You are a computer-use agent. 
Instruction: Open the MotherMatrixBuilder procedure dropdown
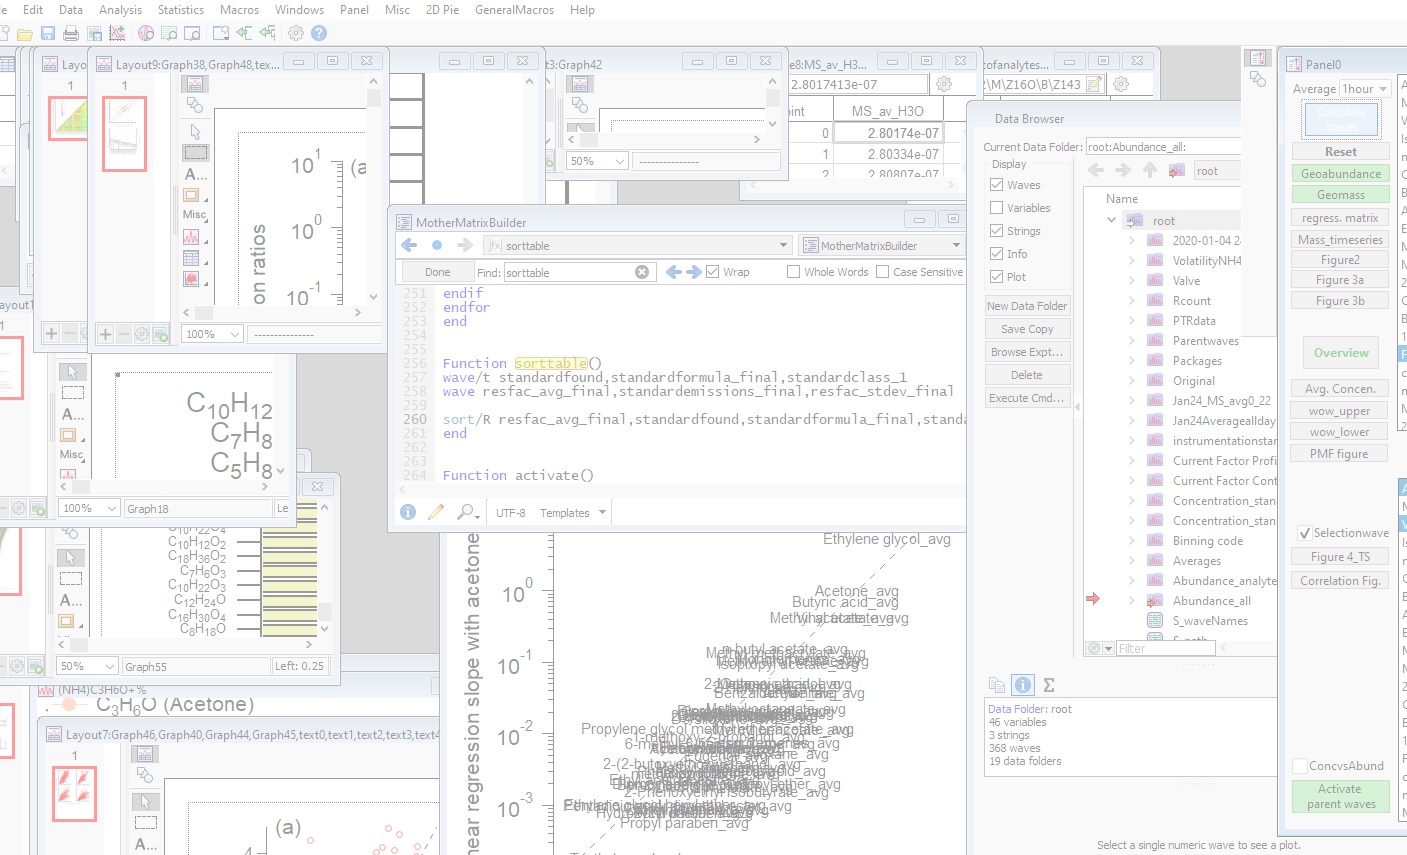[x=881, y=246]
